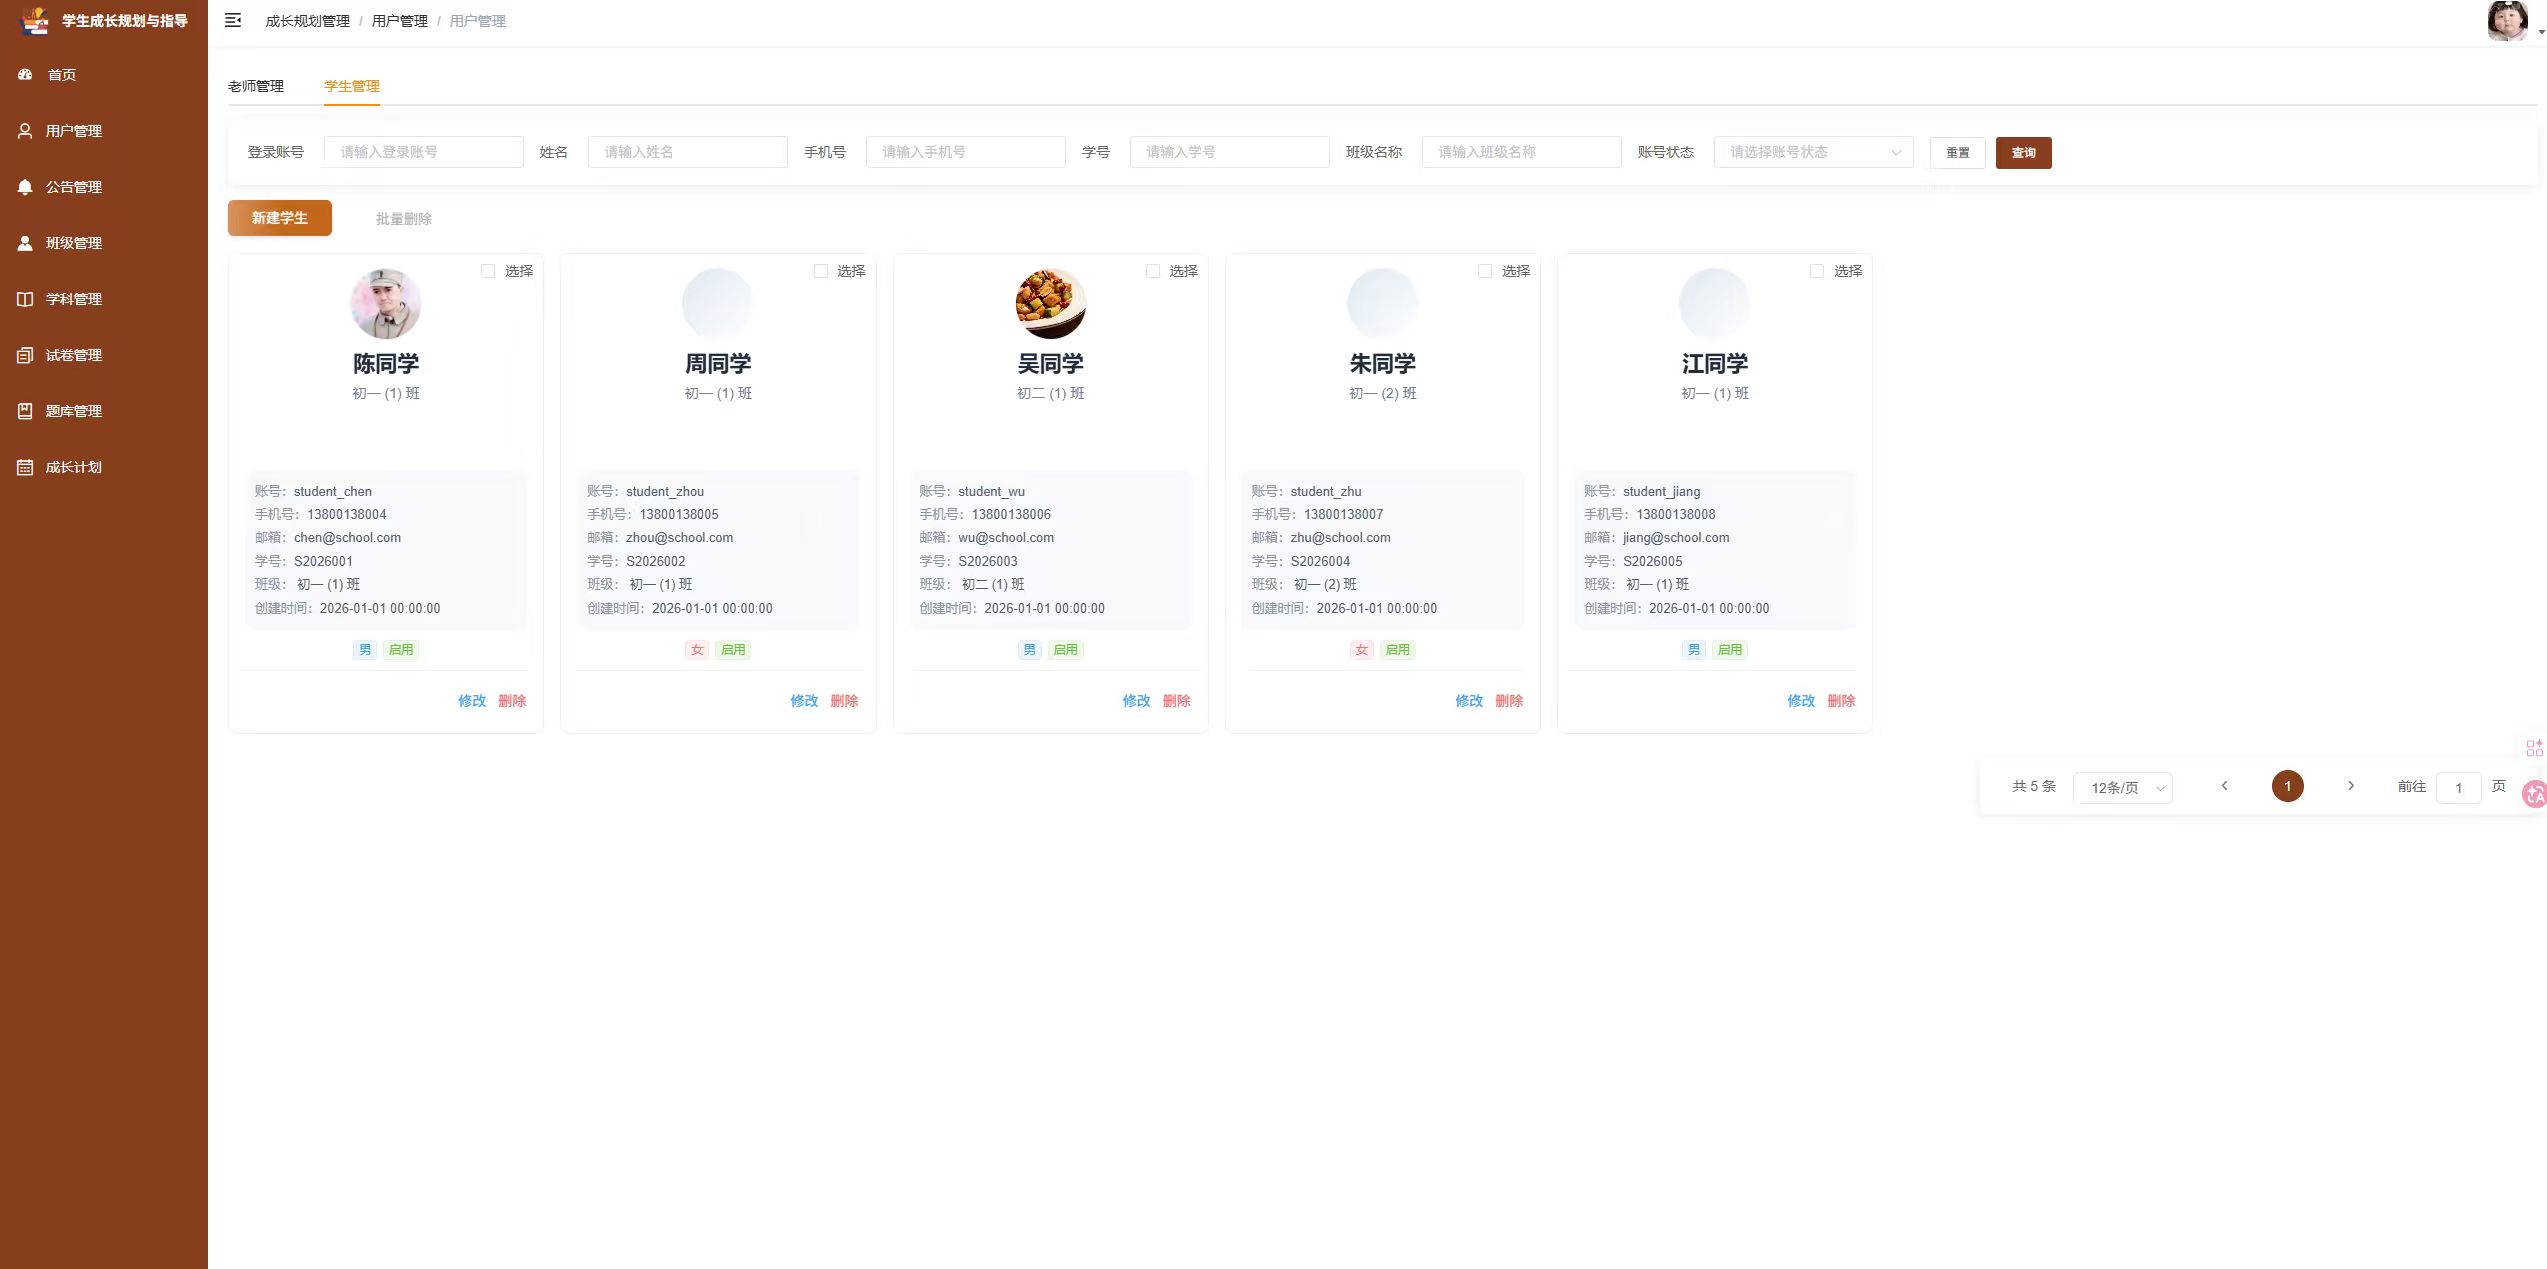Click the 成长规划管理 breadcrumb

pyautogui.click(x=308, y=21)
